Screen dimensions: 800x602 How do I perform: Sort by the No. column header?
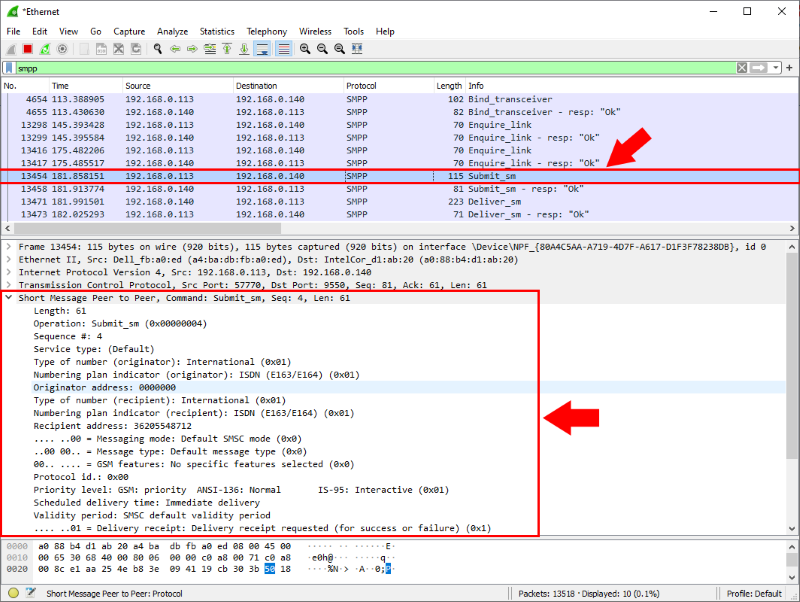click(24, 86)
